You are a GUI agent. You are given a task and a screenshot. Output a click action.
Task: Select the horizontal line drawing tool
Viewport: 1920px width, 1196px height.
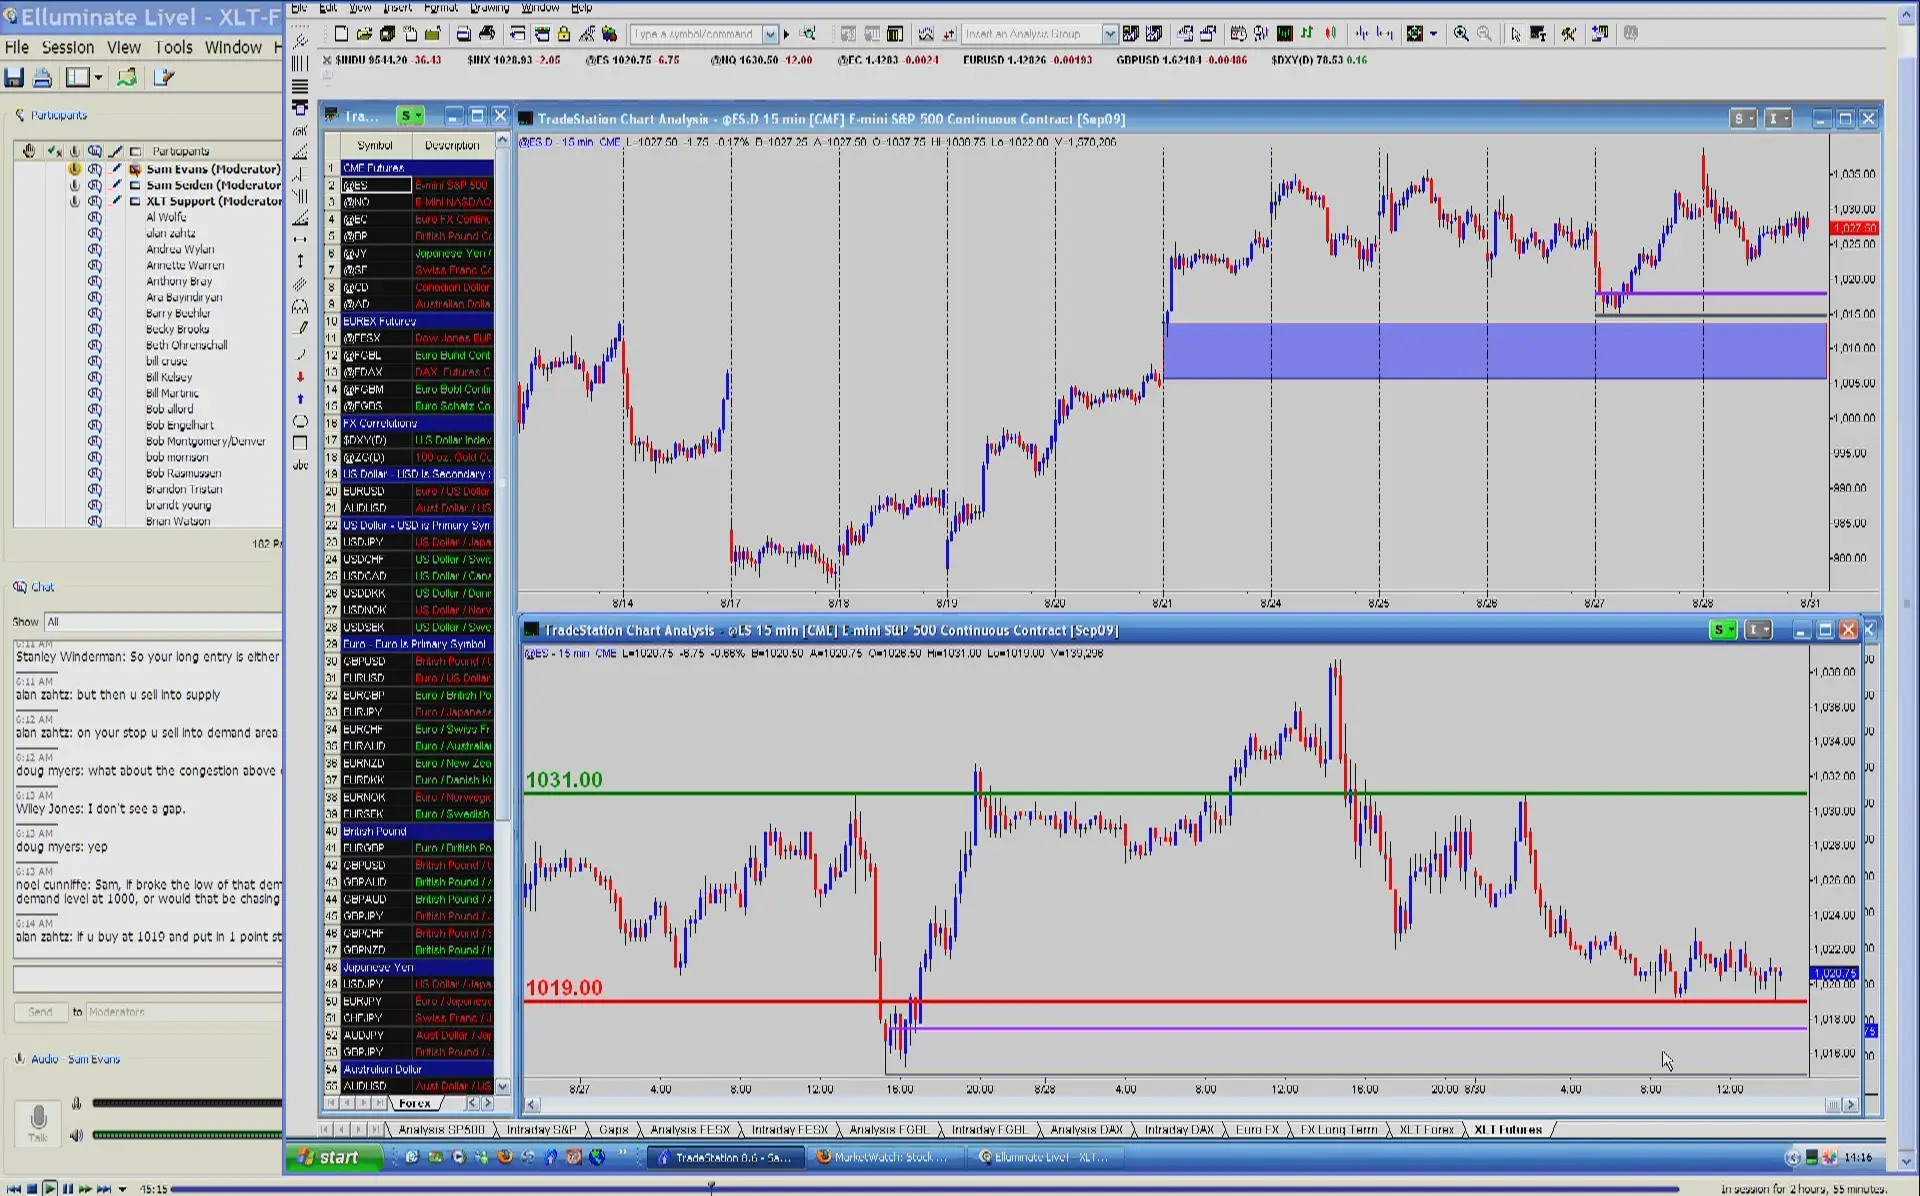[300, 239]
